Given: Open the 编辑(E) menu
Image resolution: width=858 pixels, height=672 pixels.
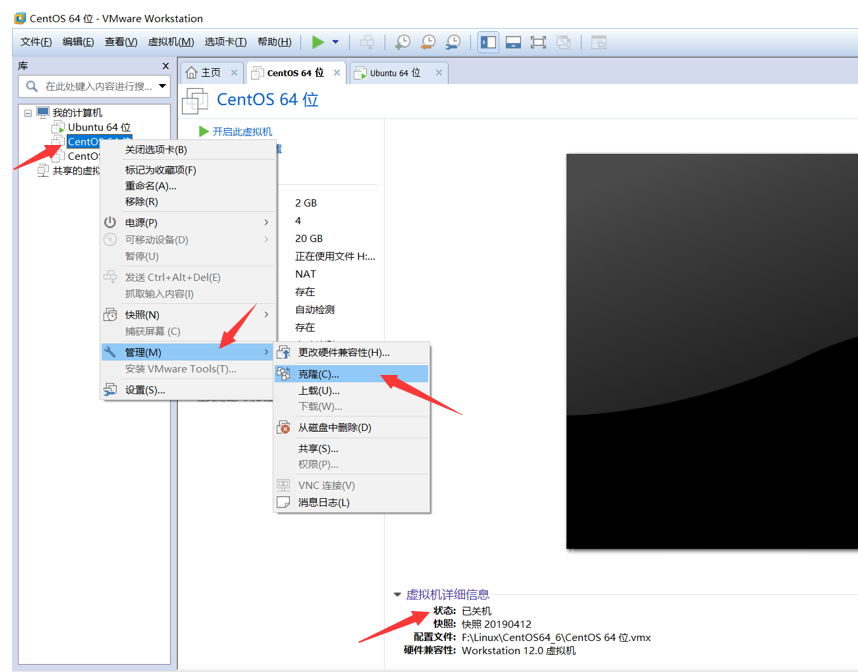Looking at the screenshot, I should click(x=78, y=42).
